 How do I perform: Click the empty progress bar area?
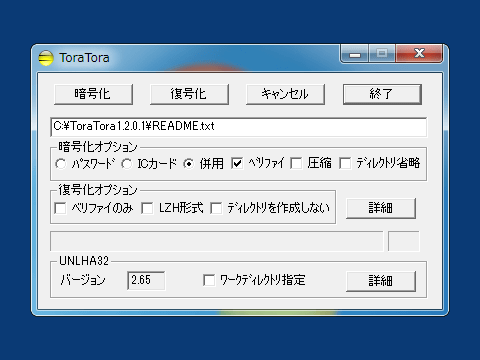click(217, 241)
